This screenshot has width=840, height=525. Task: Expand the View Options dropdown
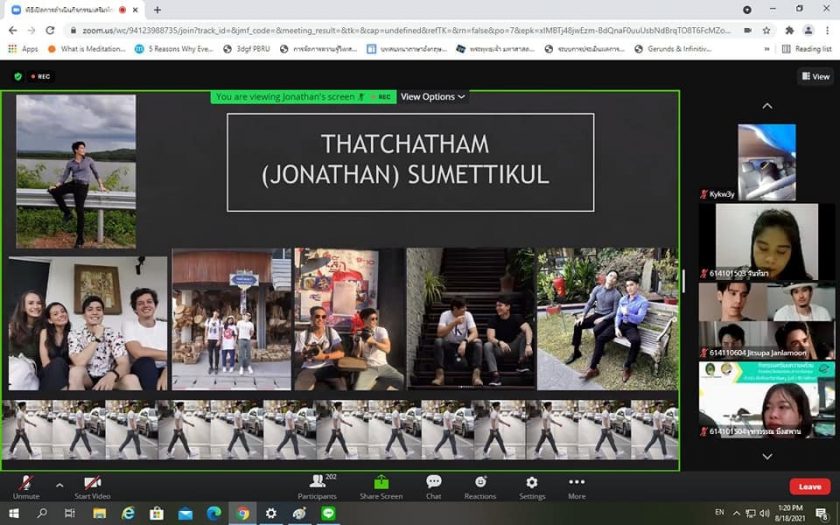click(x=433, y=97)
